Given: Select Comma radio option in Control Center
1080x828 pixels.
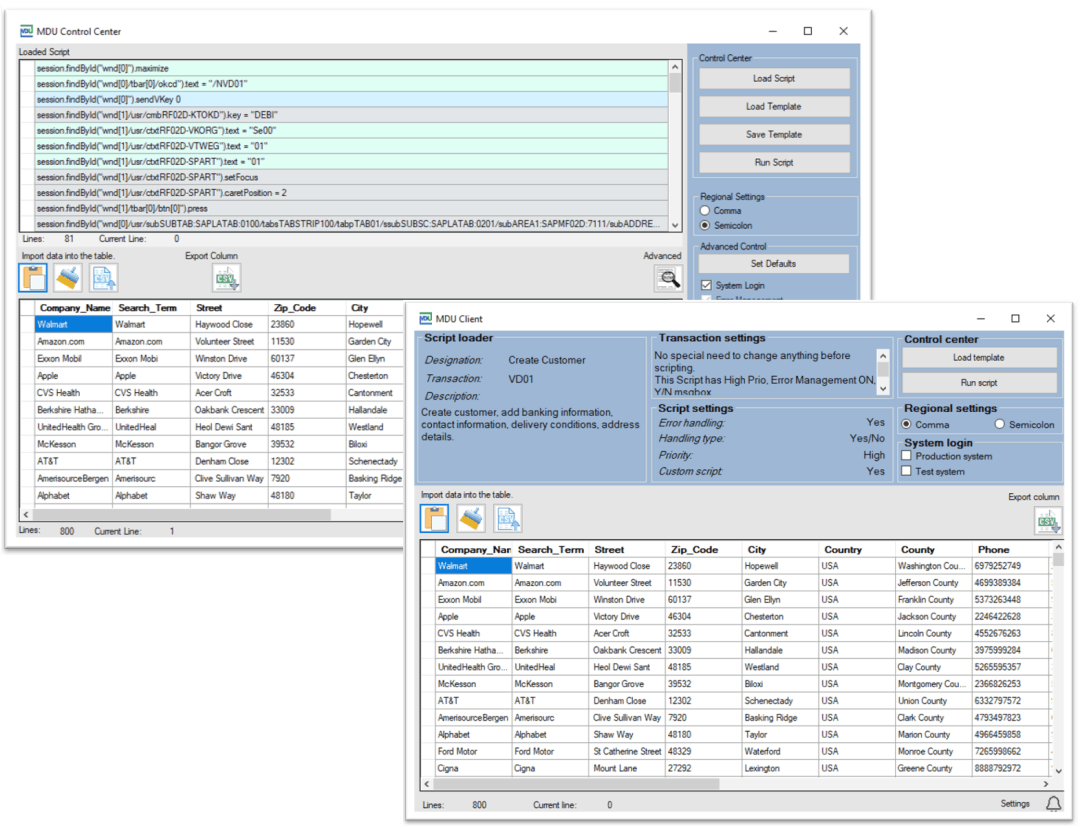Looking at the screenshot, I should [x=705, y=211].
